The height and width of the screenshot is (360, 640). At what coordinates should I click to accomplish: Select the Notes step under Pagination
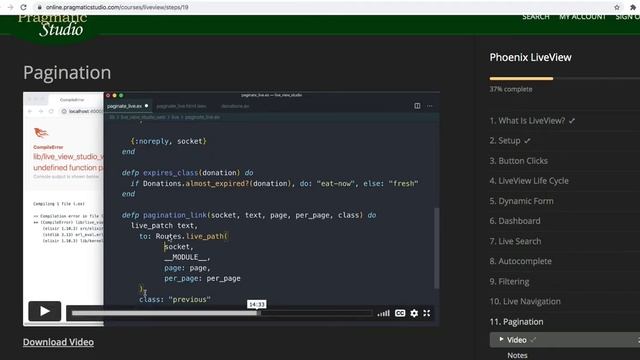(517, 356)
